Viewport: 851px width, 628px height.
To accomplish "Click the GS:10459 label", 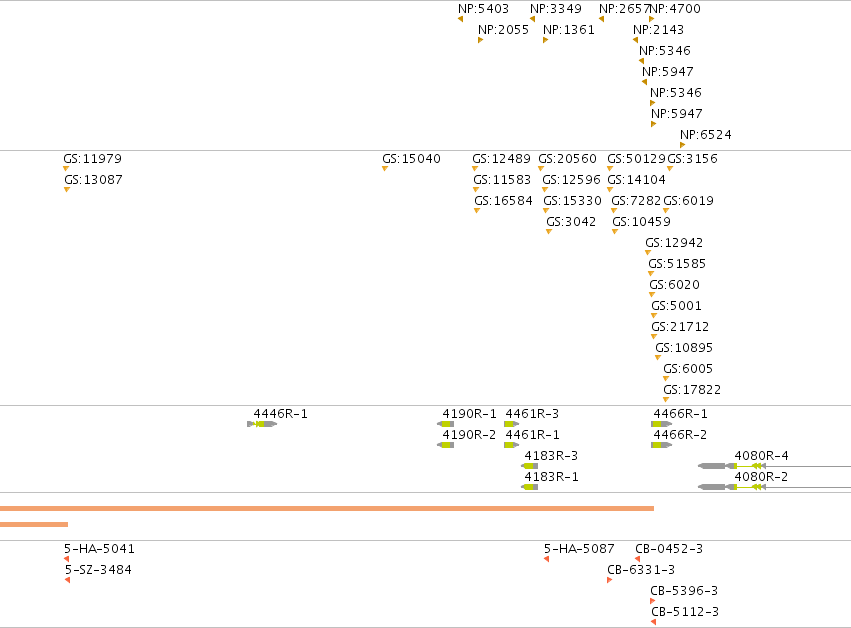I will [641, 222].
